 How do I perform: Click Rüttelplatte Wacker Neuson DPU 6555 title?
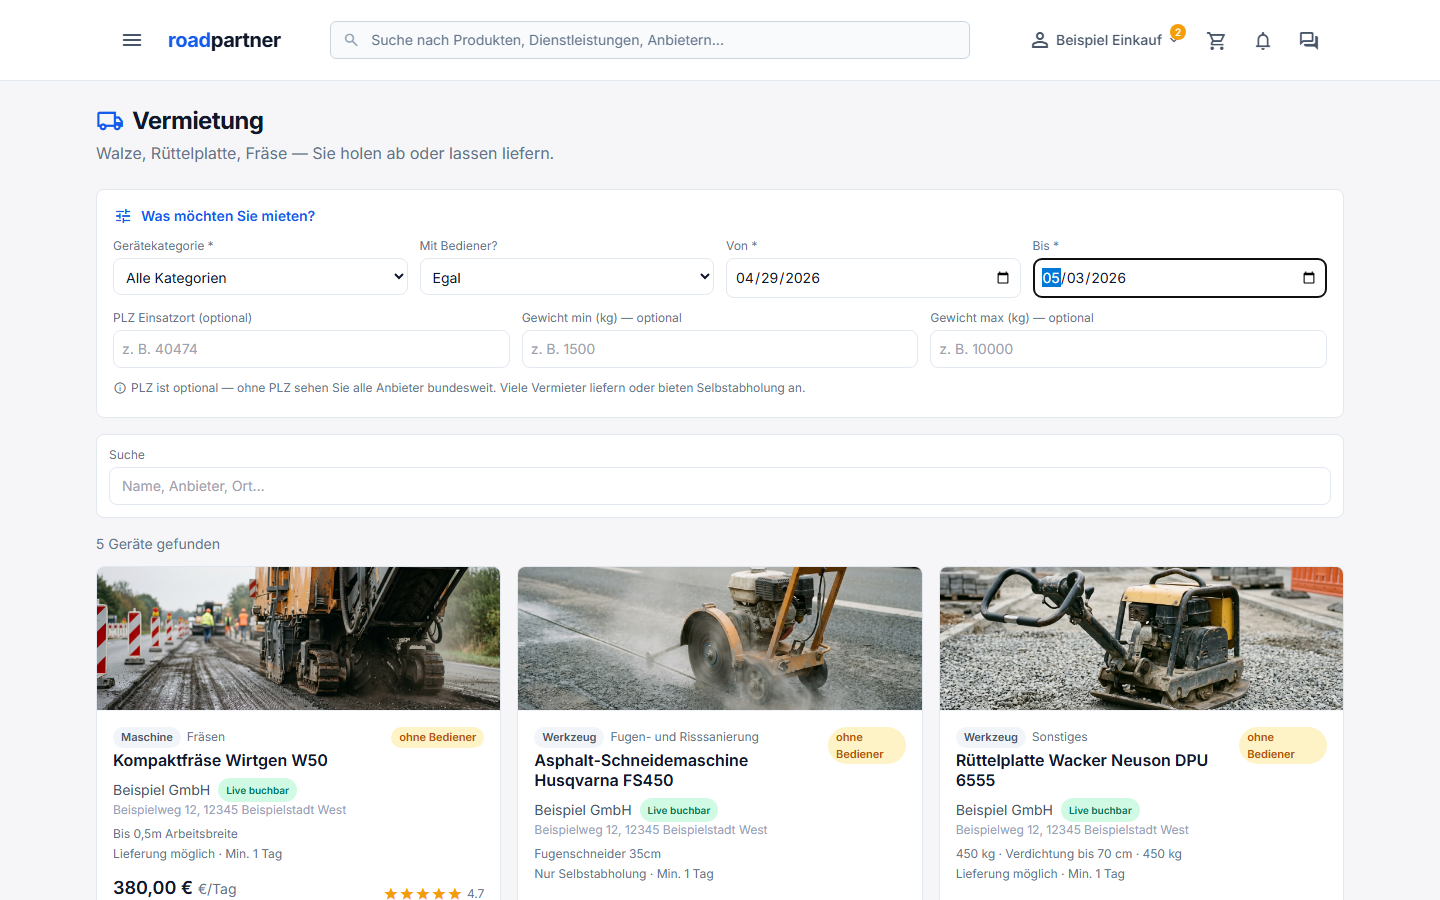pos(1082,770)
